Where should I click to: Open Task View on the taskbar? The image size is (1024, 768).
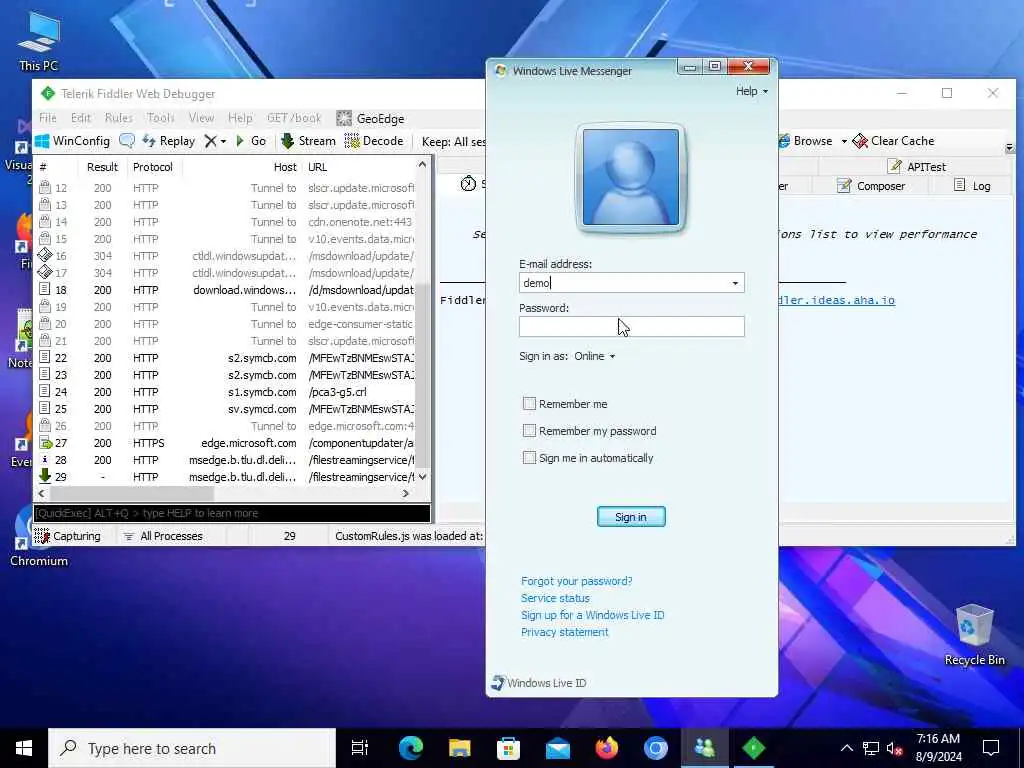(360, 748)
